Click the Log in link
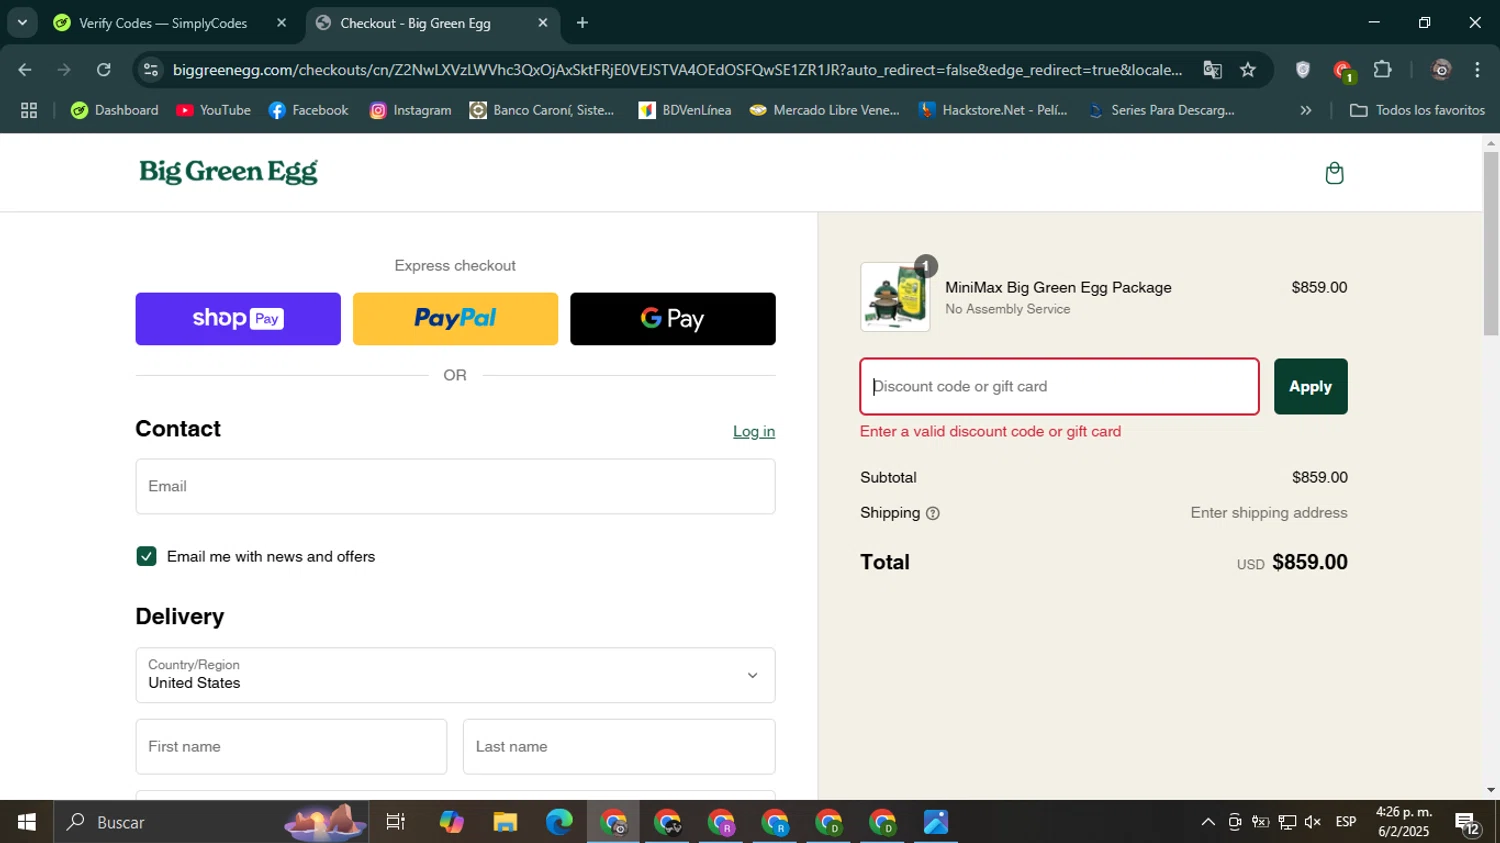 754,431
